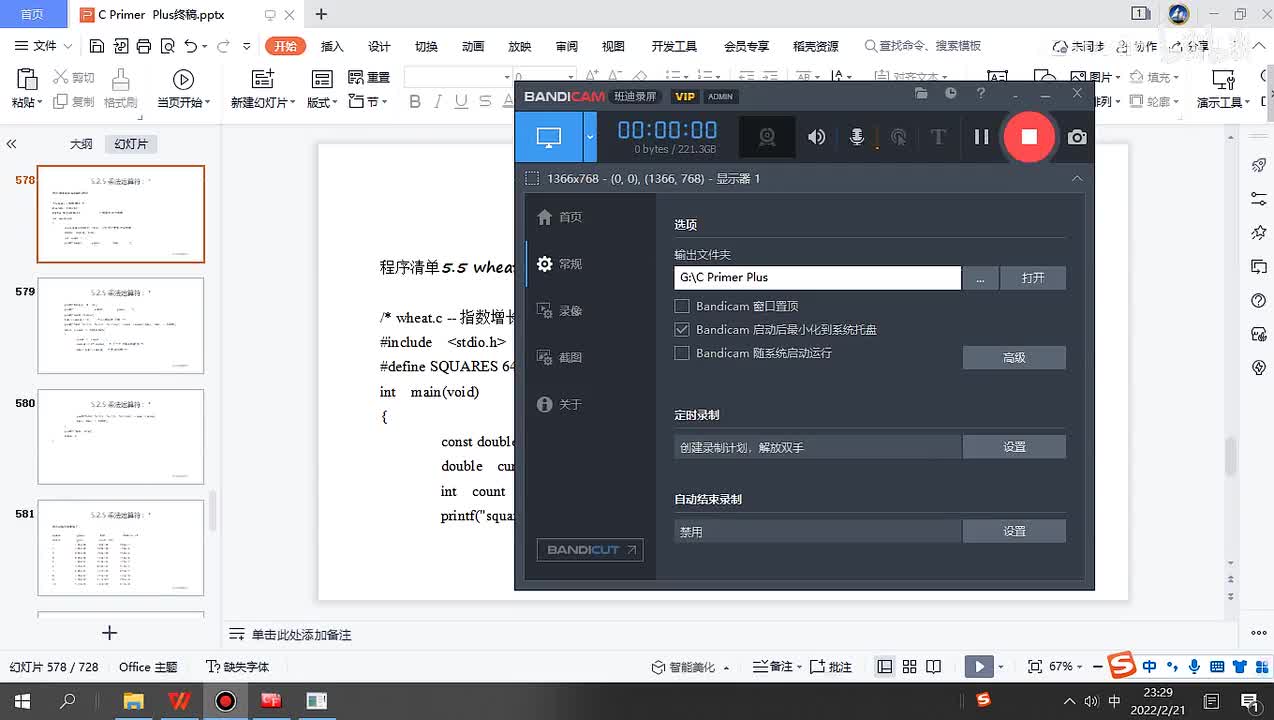
Task: Toggle the Bandicam webcam overlay
Action: (x=767, y=137)
